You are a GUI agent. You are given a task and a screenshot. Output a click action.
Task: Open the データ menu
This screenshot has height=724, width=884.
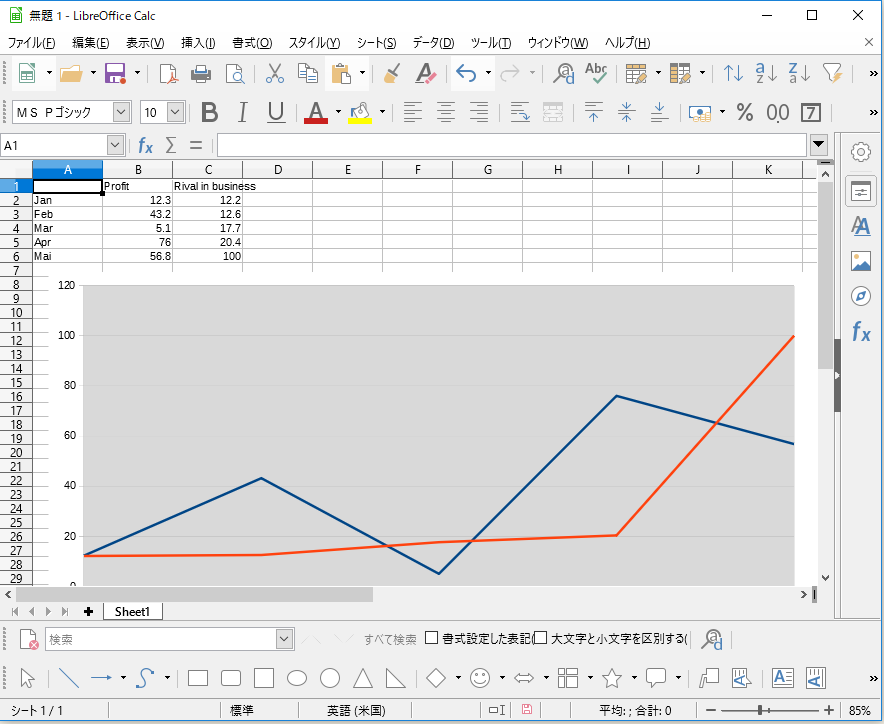[432, 43]
